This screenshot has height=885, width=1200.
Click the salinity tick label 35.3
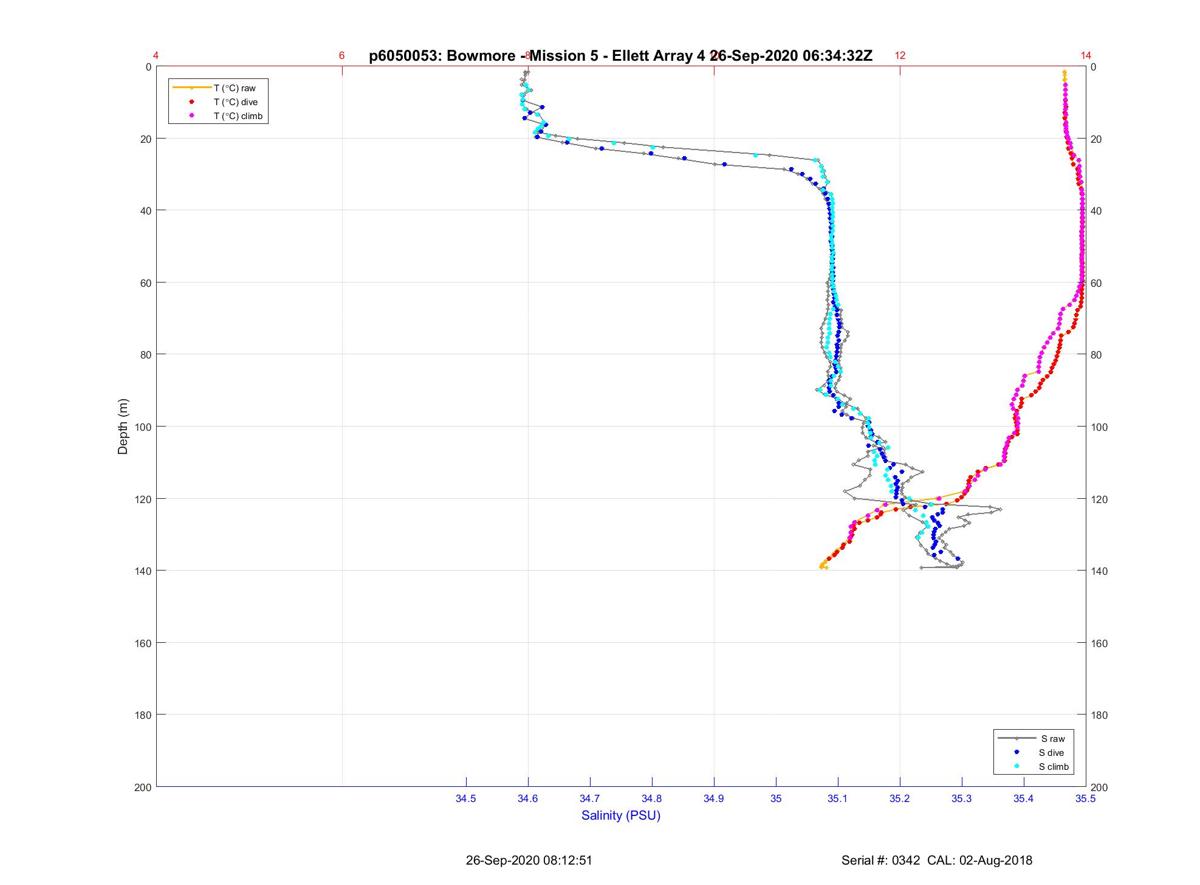pyautogui.click(x=962, y=798)
